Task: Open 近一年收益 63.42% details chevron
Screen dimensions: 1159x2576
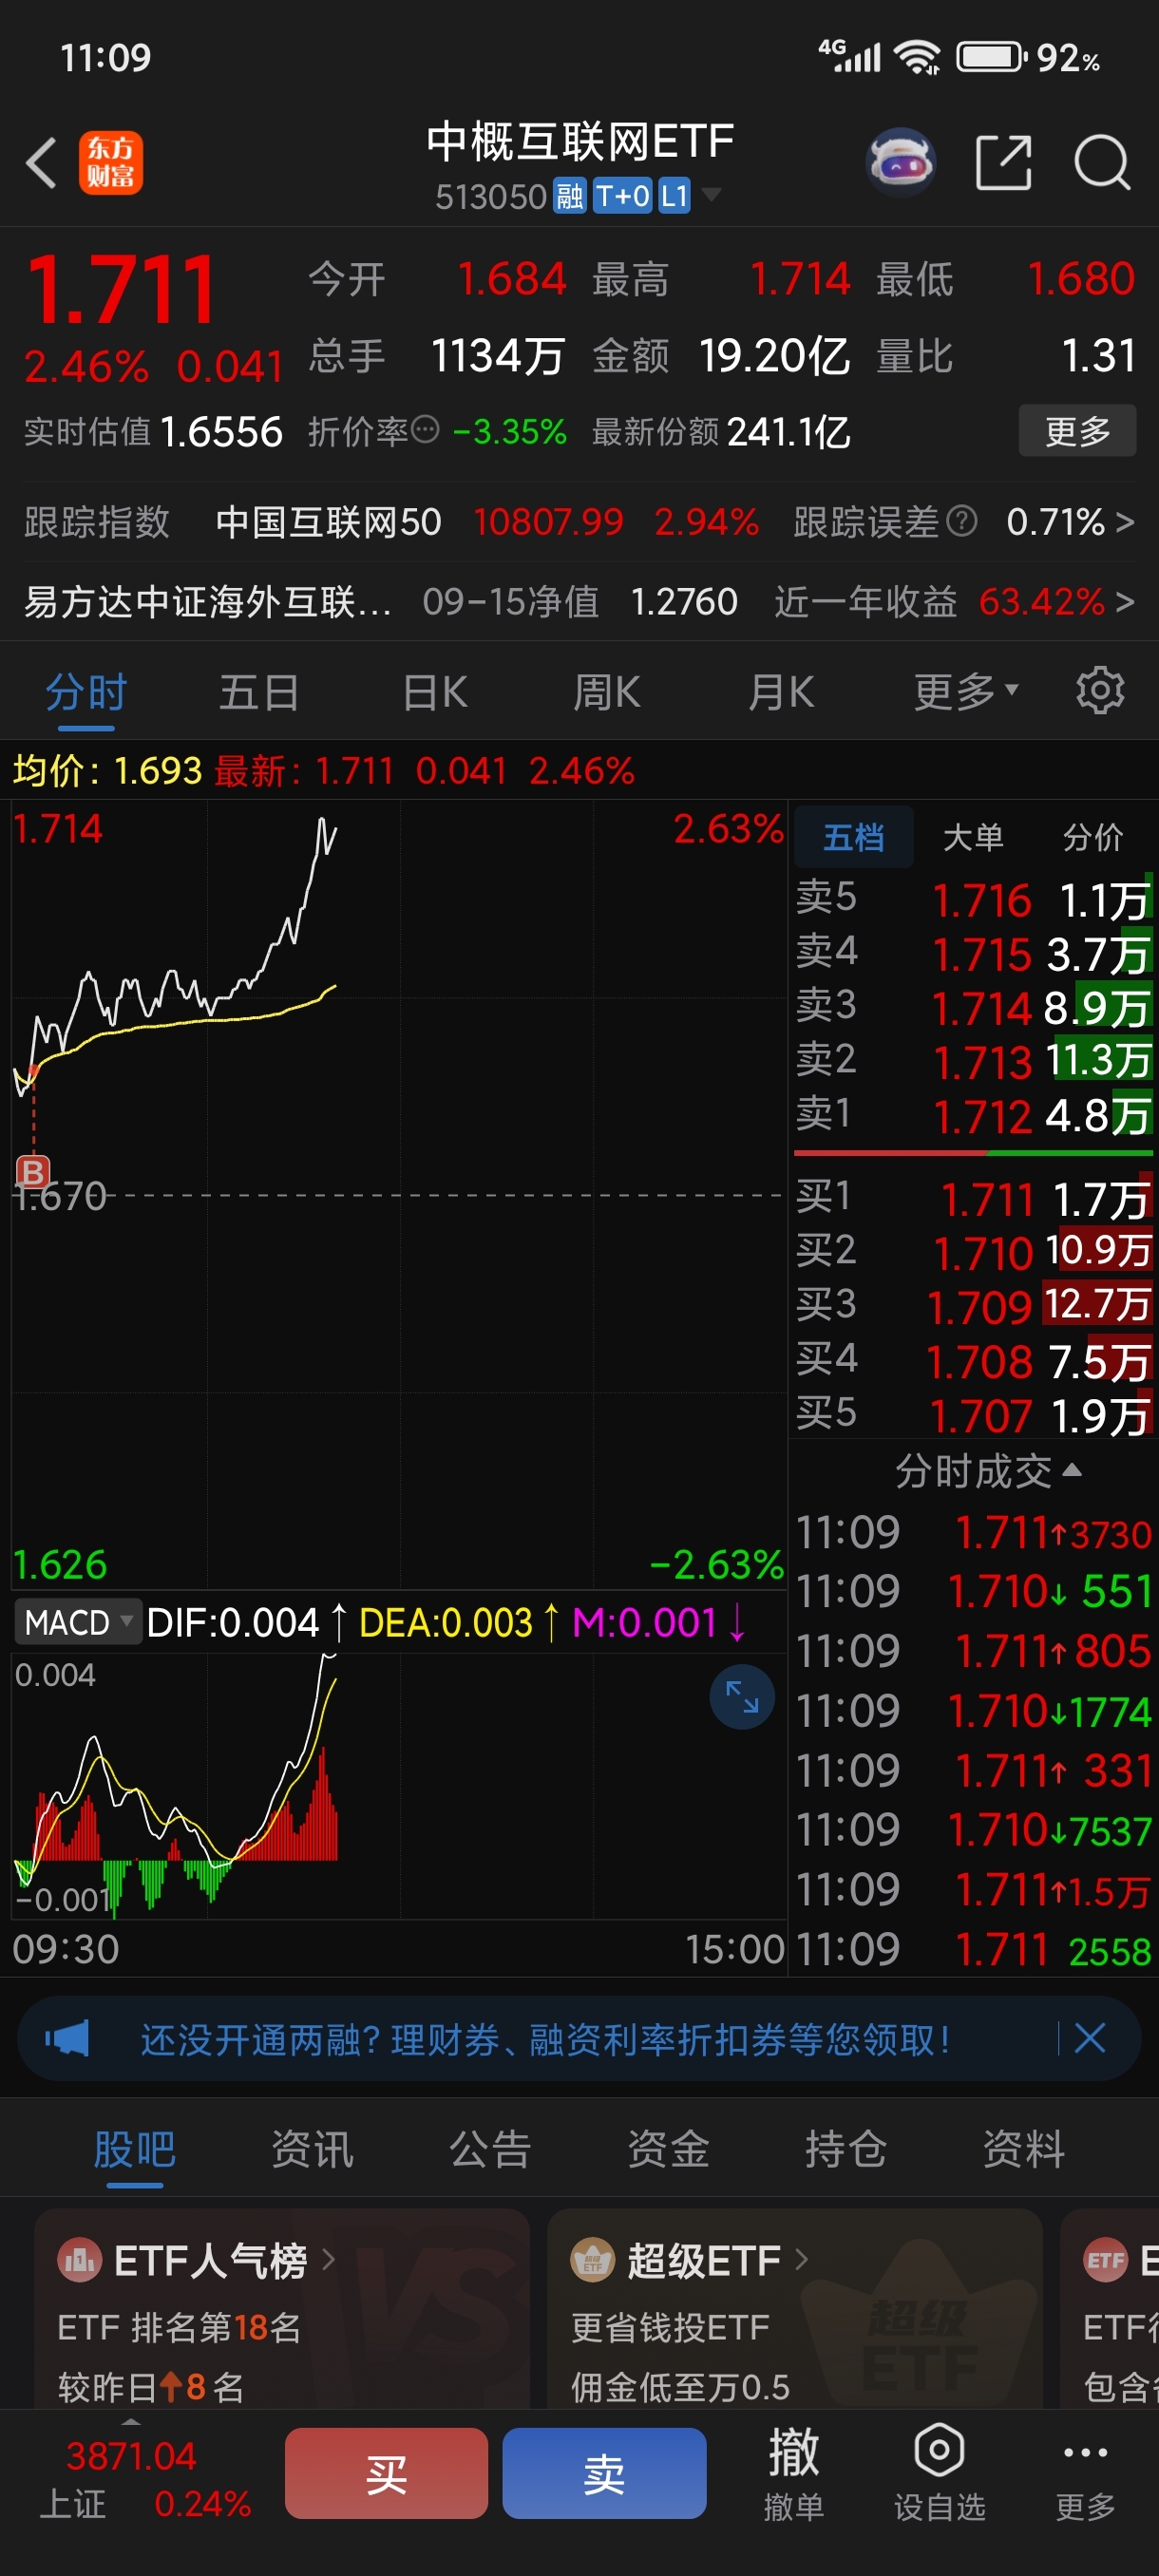Action: coord(1124,602)
